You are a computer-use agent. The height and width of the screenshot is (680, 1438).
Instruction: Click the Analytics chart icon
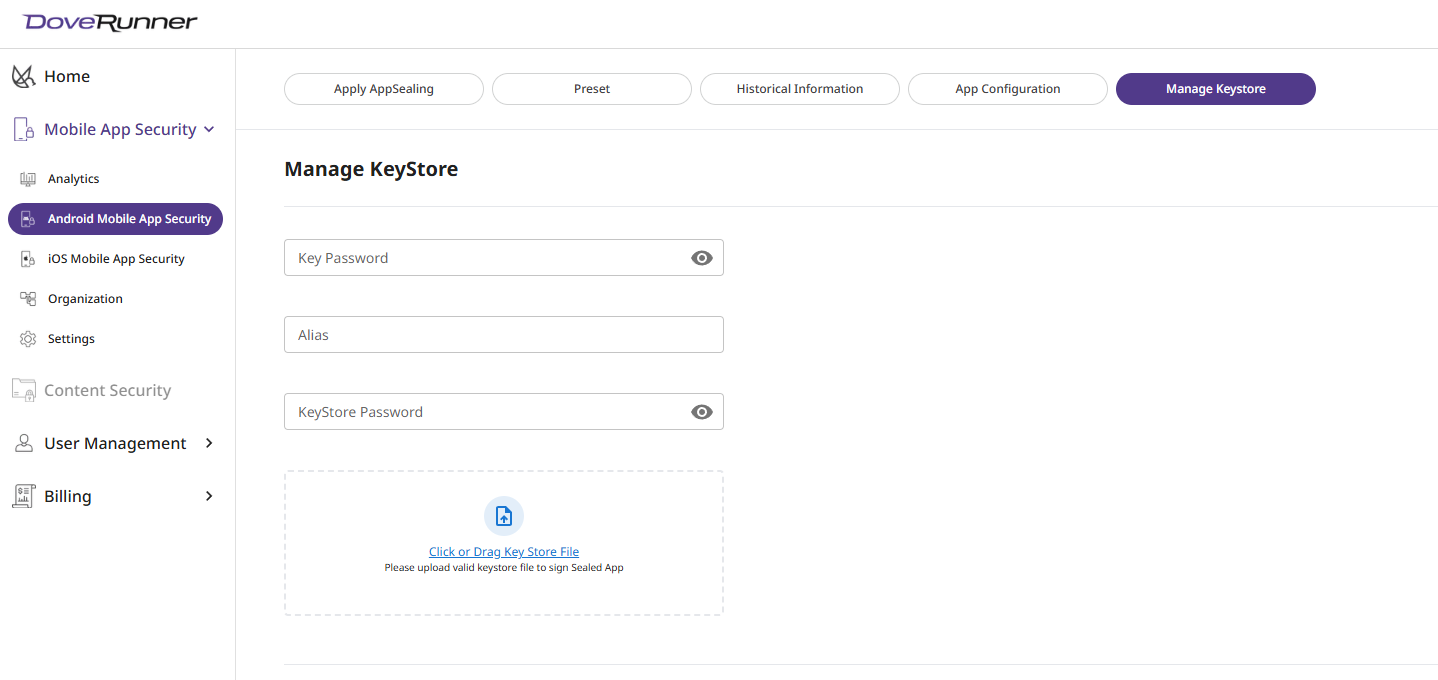[28, 179]
